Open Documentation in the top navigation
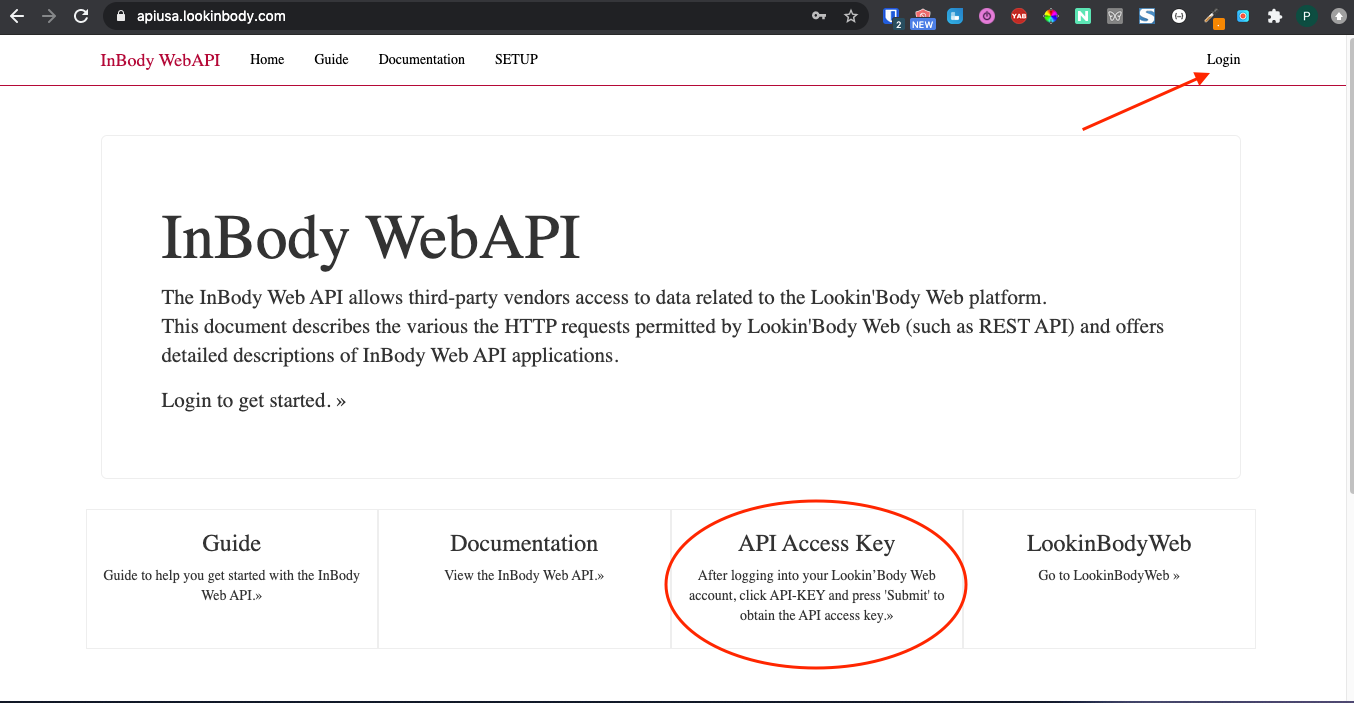1354x703 pixels. tap(421, 60)
